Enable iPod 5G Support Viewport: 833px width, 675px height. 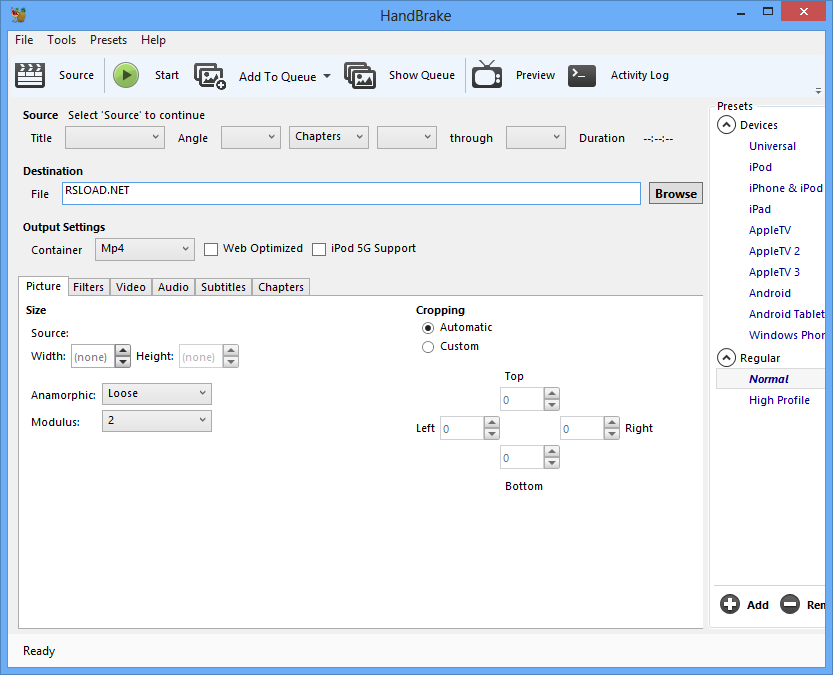coord(319,248)
